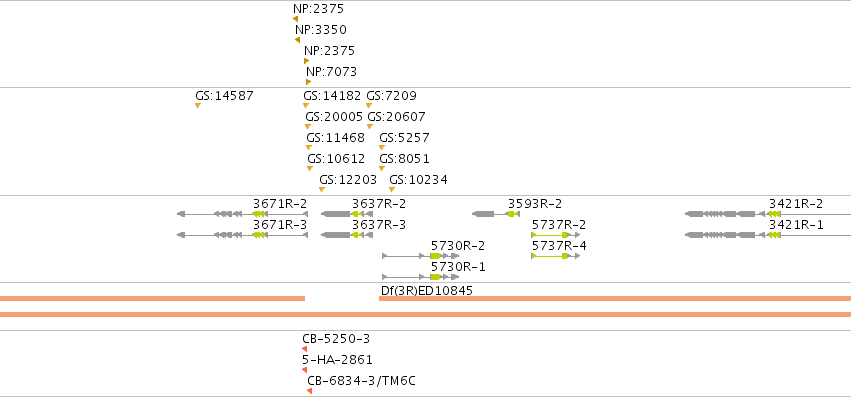Select the GS:5257 triangle marker

[x=382, y=147]
